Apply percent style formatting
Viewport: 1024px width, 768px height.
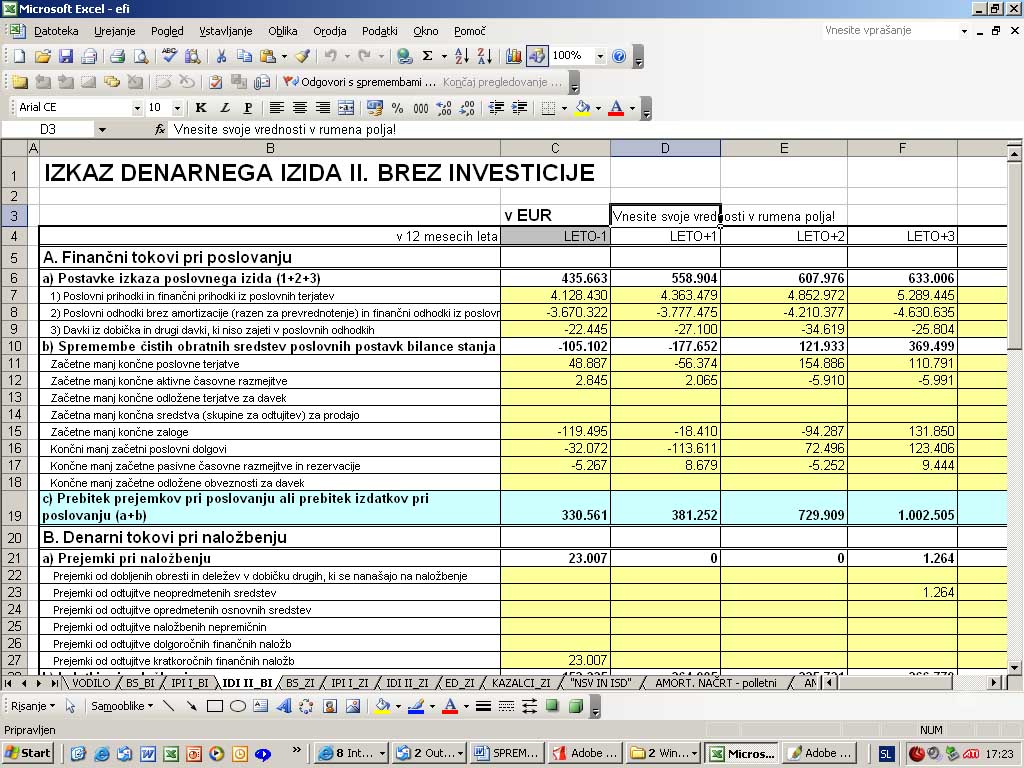coord(397,108)
